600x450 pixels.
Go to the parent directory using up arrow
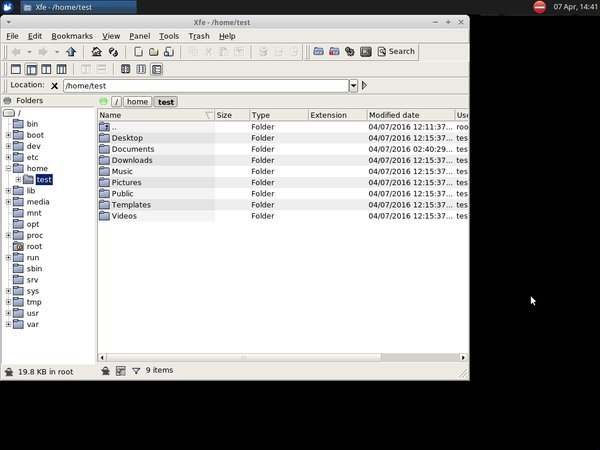pos(71,52)
